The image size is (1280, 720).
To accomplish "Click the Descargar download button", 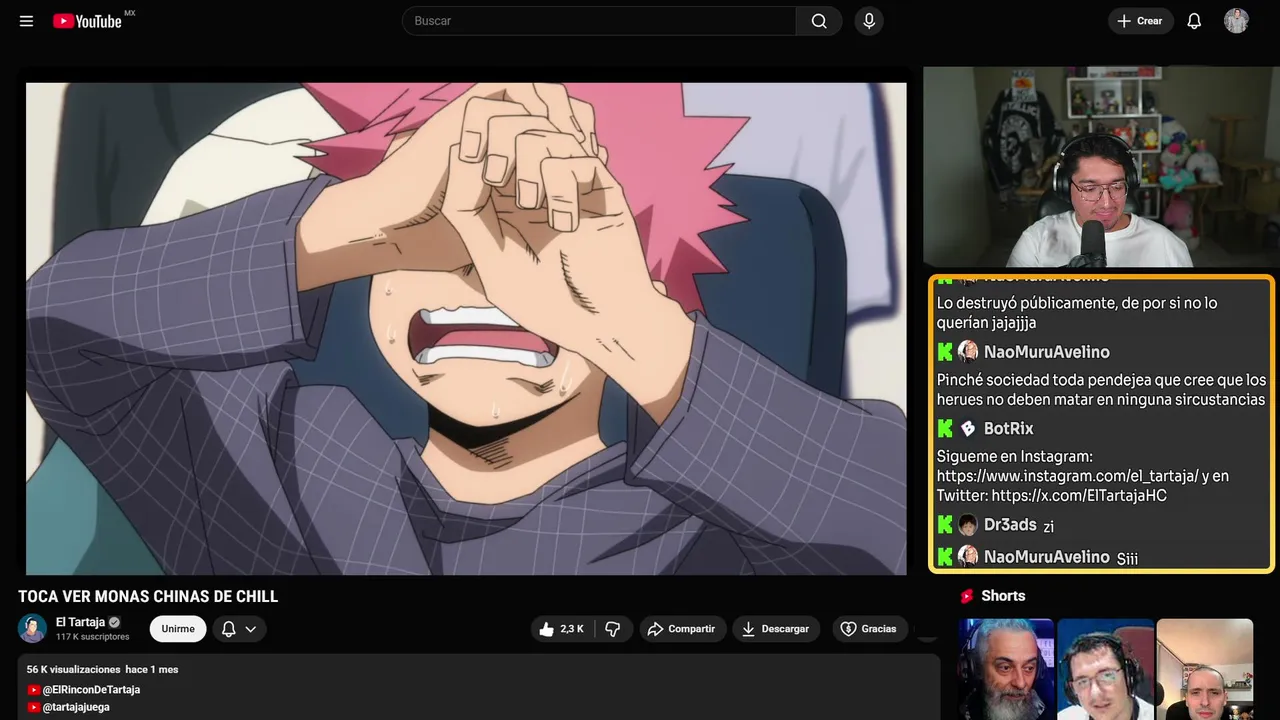I will [x=776, y=629].
